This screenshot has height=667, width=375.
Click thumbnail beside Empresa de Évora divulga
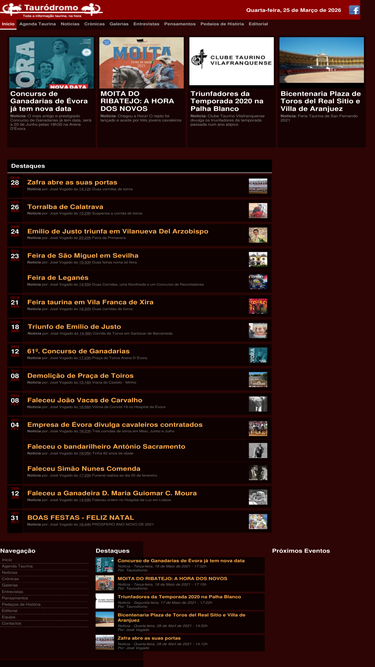click(x=258, y=428)
